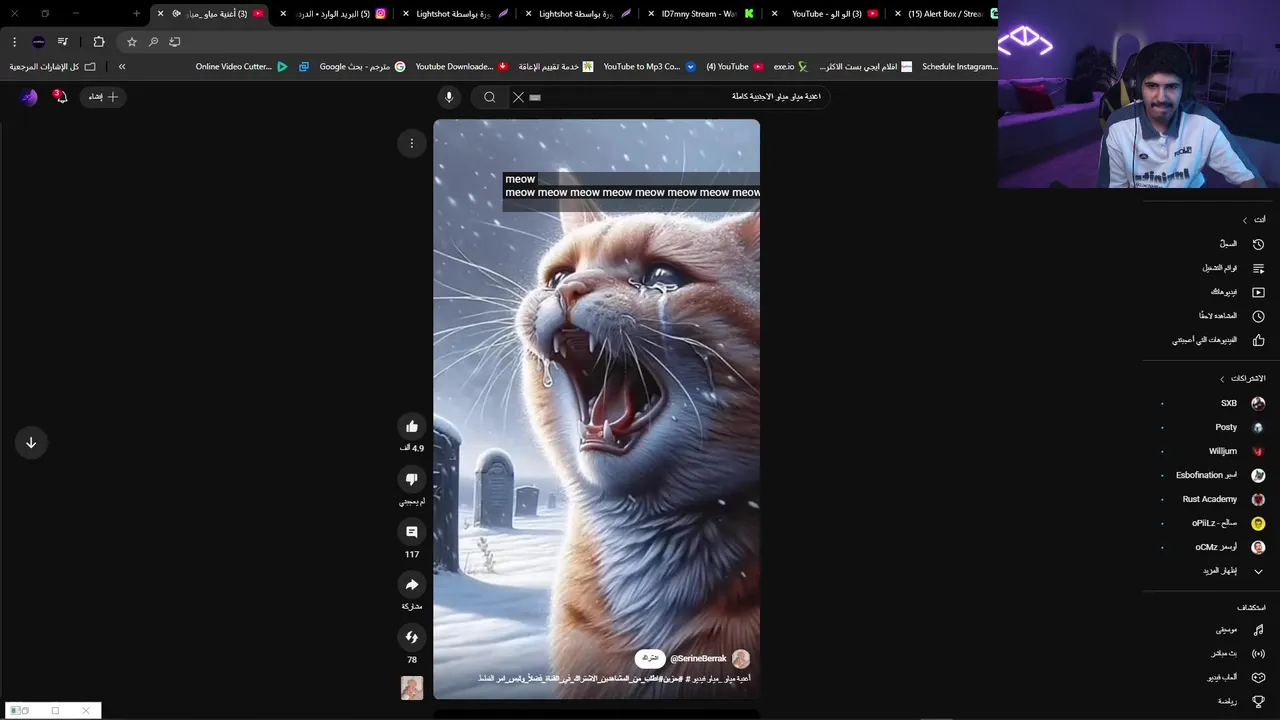Open the SerineBerrak avatar on the short
Image resolution: width=1280 pixels, height=720 pixels.
(741, 659)
